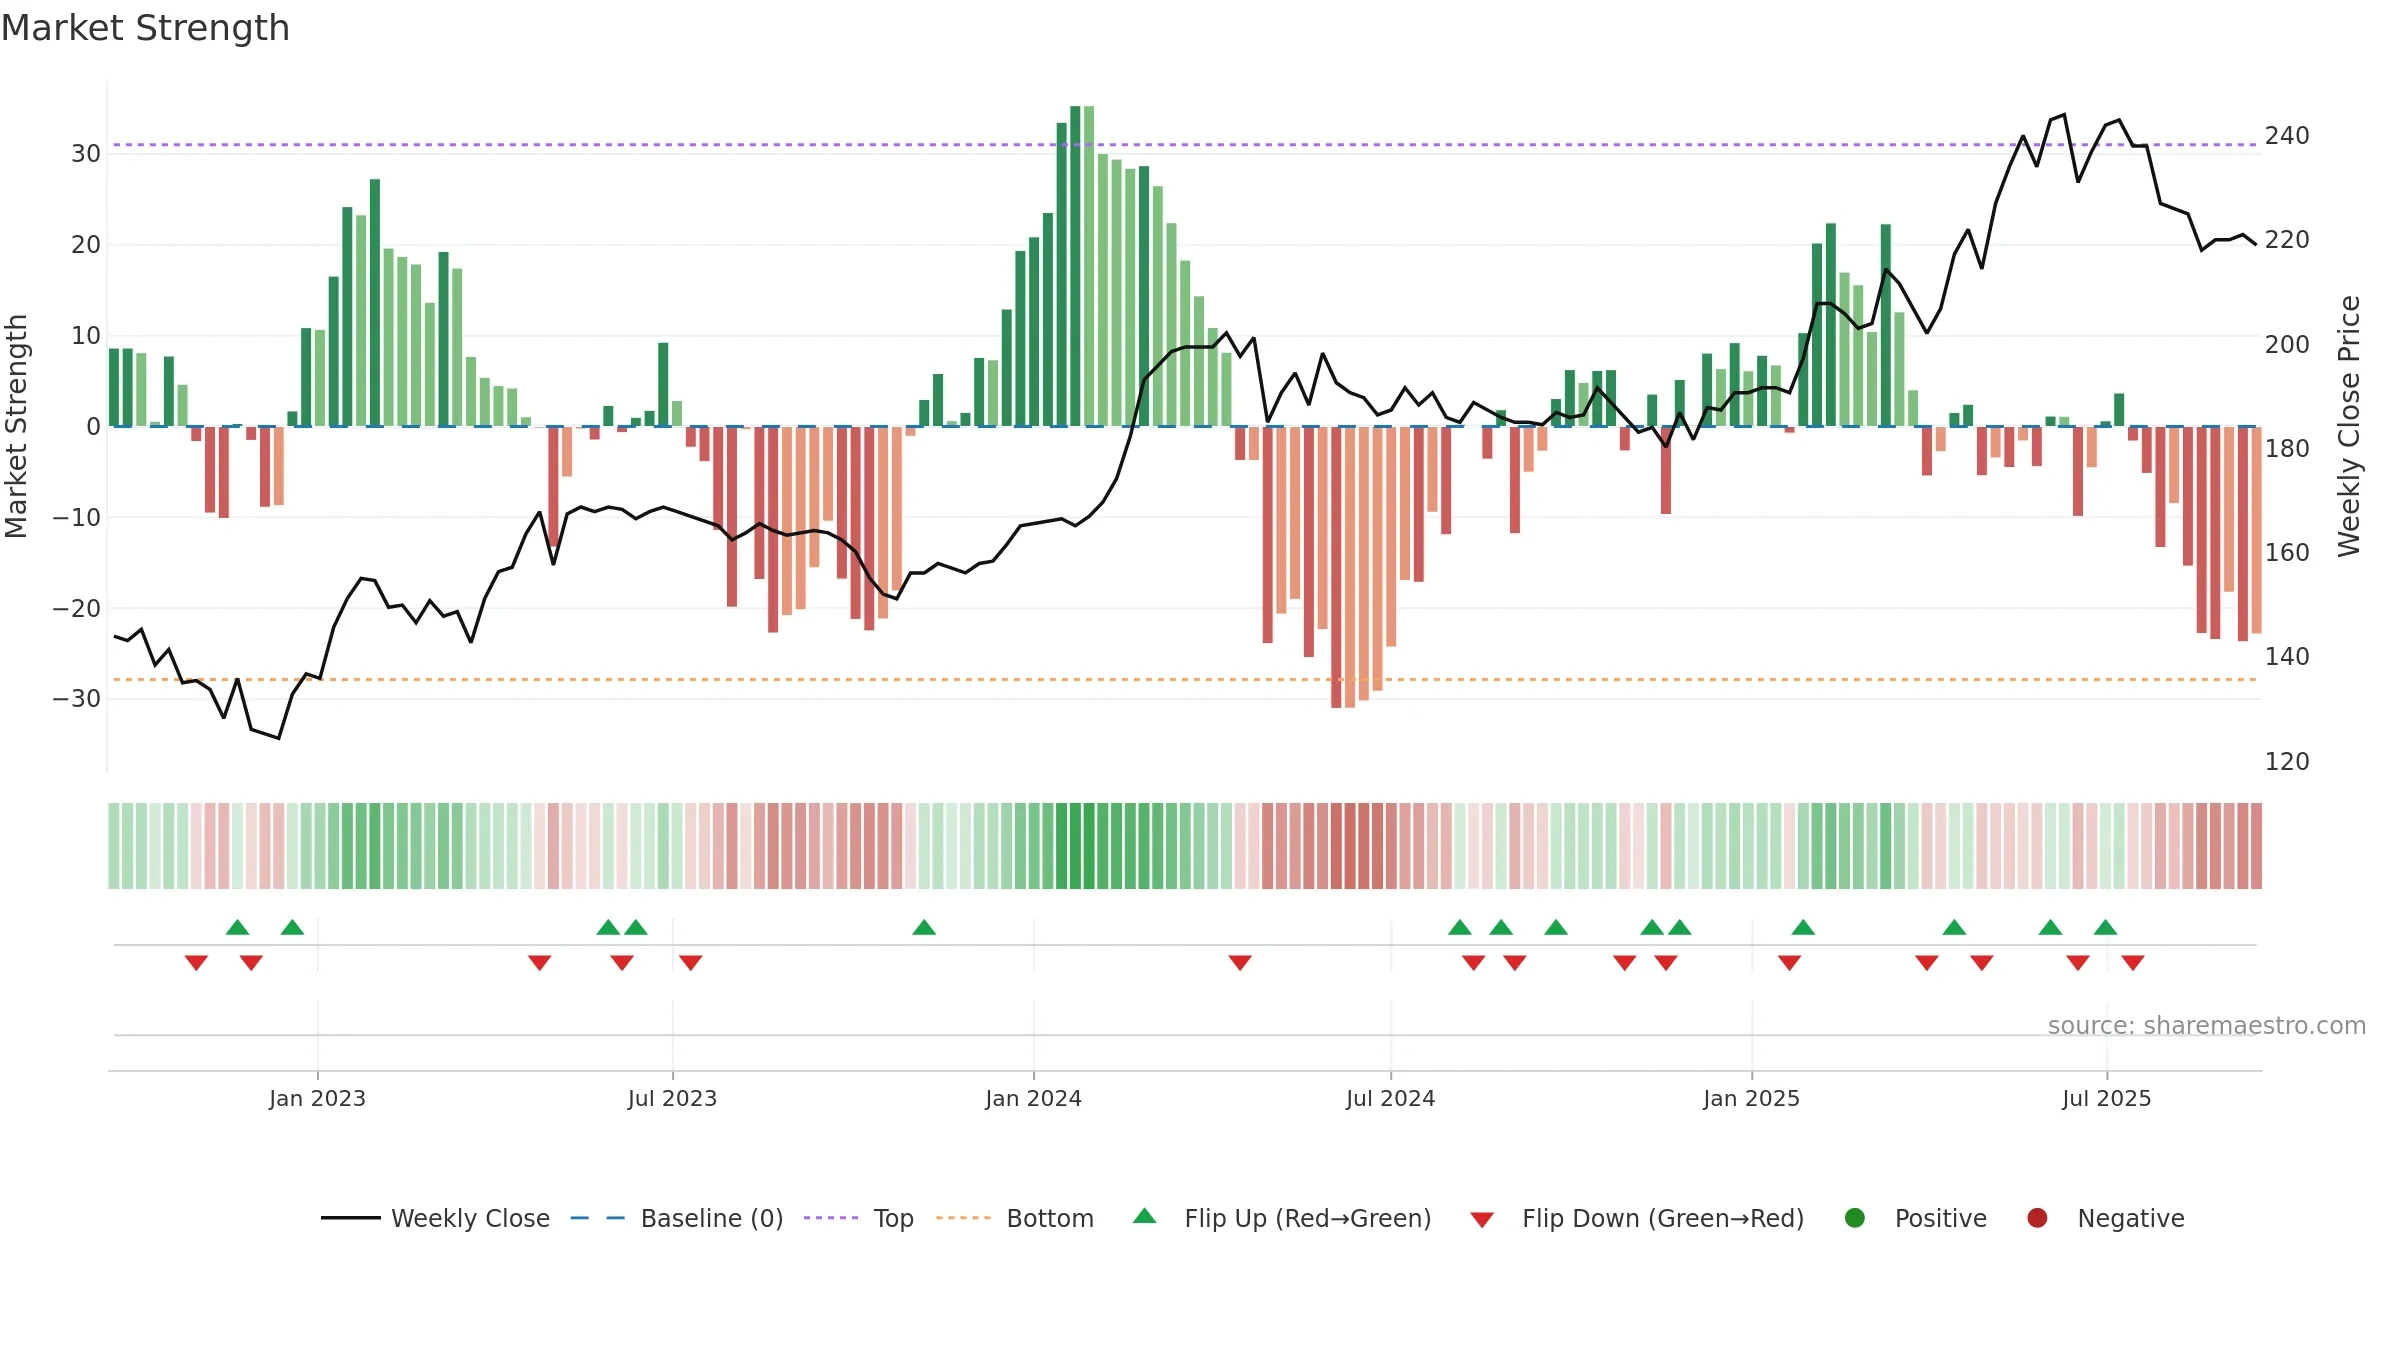
Task: Click the 'Jul 2025' axis label
Action: [2106, 1098]
